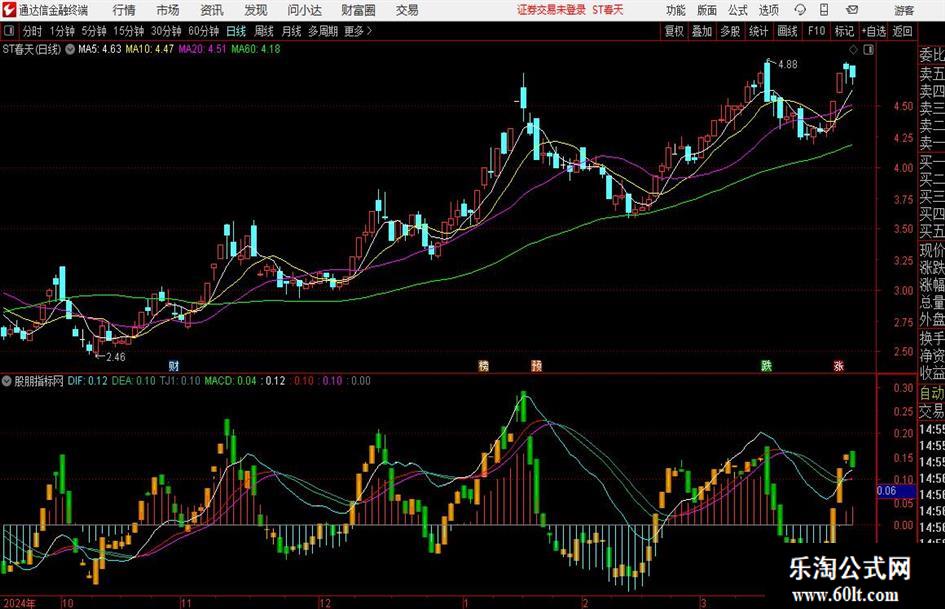Click the 2024年 date axis label

(19, 603)
